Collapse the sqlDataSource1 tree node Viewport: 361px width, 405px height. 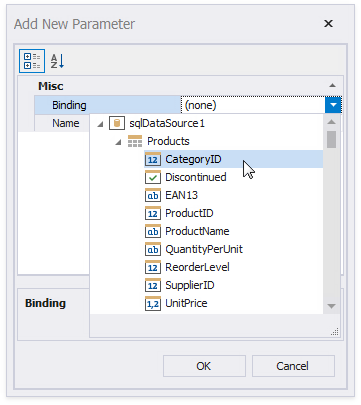click(100, 124)
